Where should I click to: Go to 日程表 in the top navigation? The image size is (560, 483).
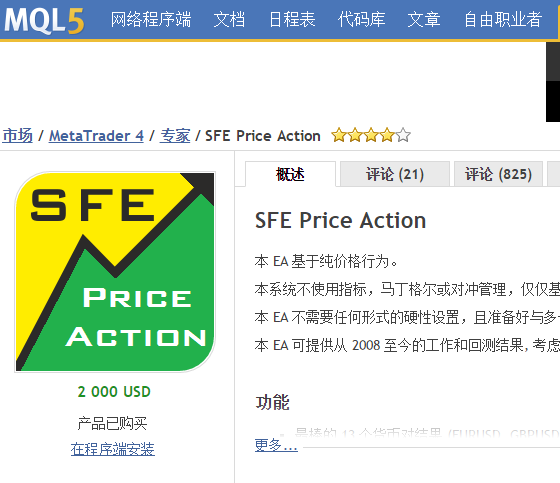point(292,19)
